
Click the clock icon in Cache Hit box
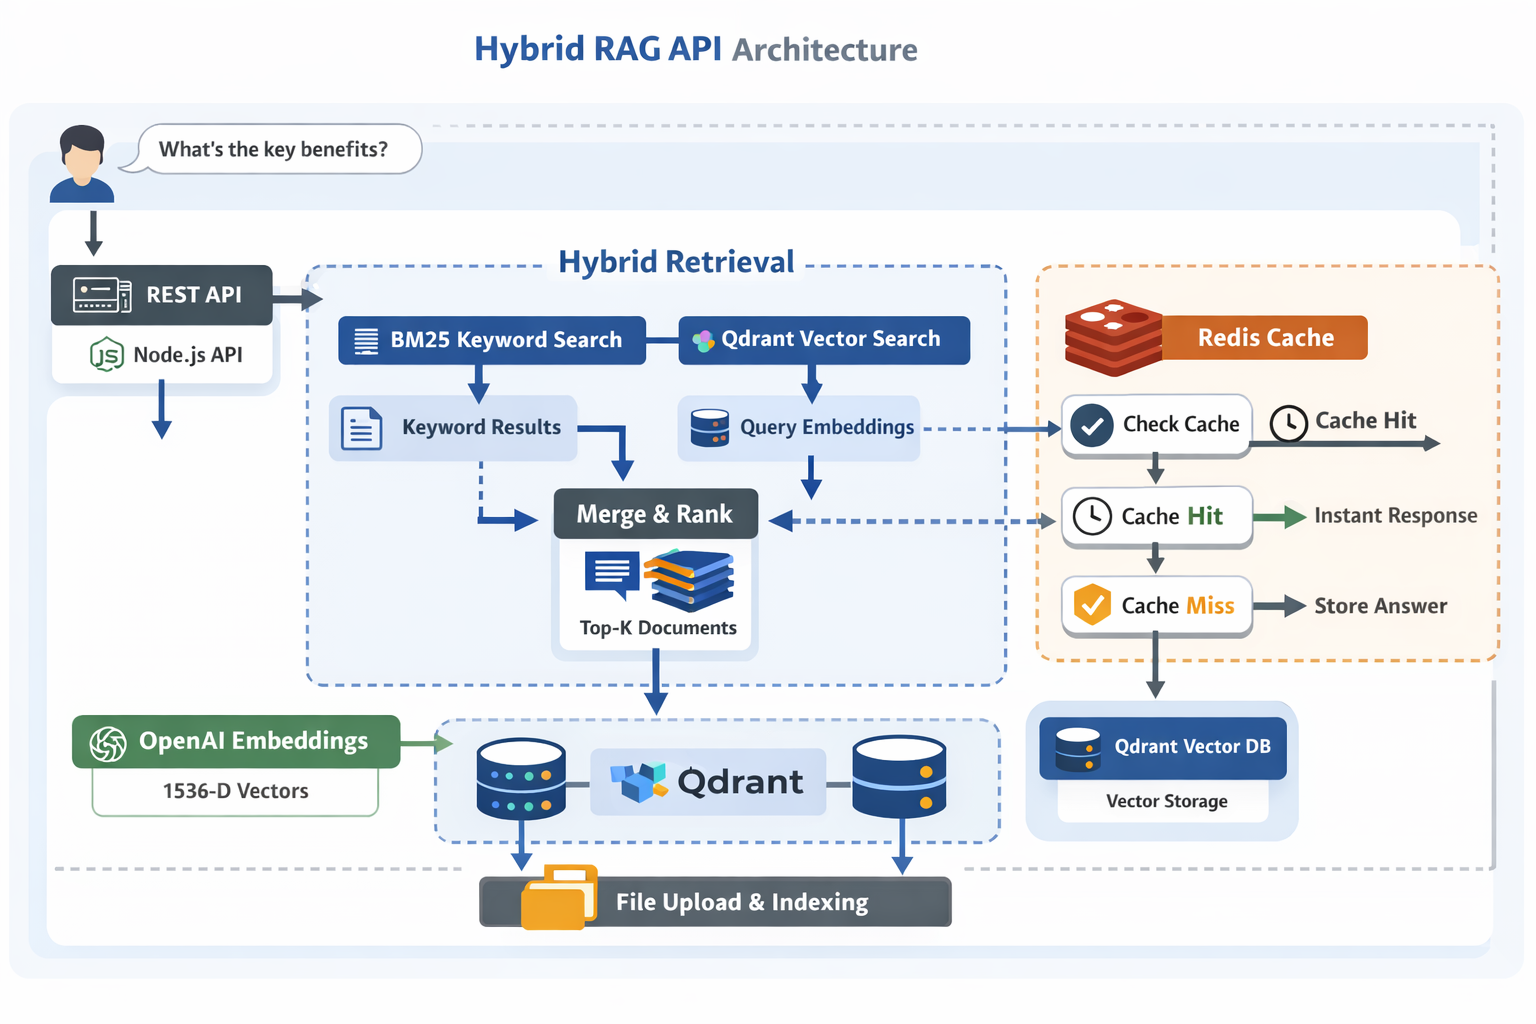(1092, 516)
